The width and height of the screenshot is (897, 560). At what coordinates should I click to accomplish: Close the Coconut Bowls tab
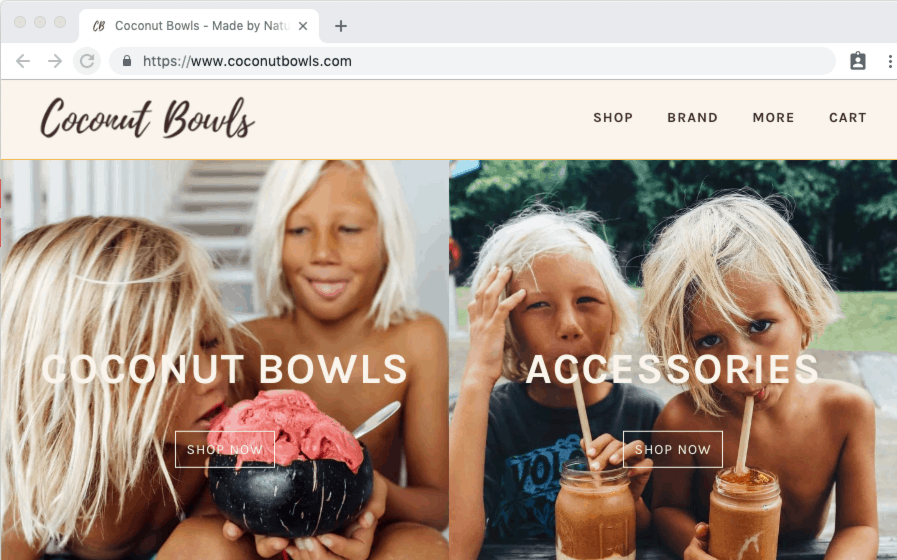[303, 26]
